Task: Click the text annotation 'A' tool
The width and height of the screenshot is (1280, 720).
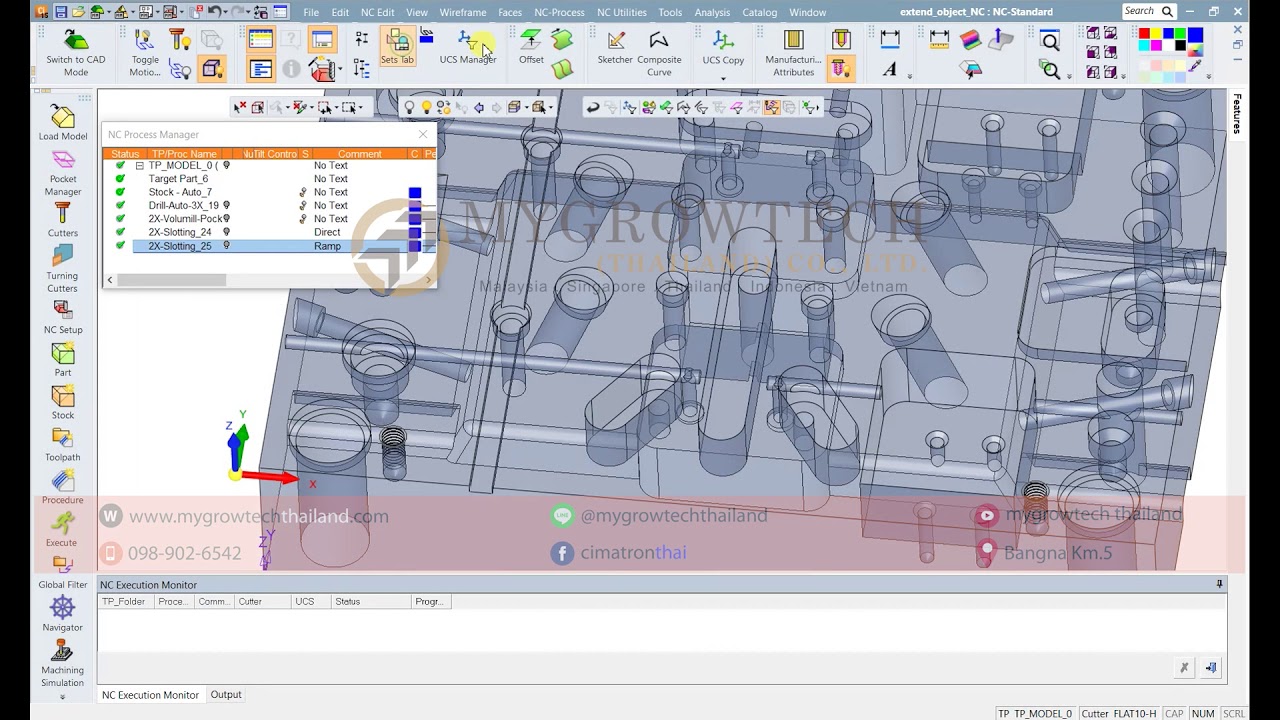Action: pyautogui.click(x=889, y=69)
